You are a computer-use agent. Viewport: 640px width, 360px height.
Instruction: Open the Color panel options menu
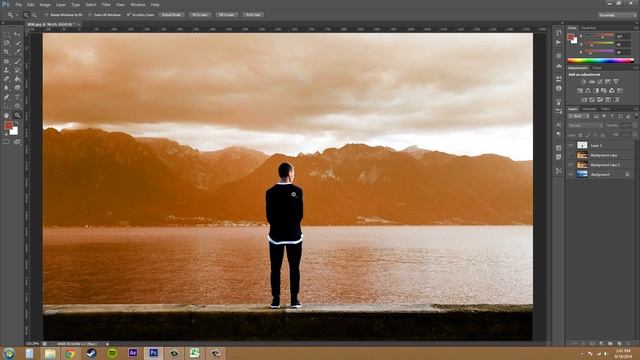pyautogui.click(x=636, y=28)
